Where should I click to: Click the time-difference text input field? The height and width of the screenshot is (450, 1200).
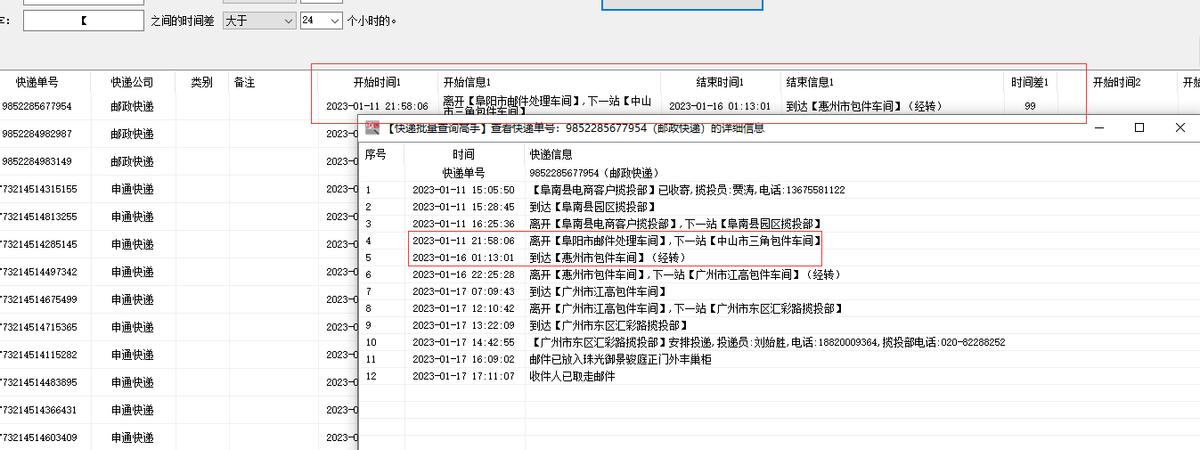click(x=83, y=20)
